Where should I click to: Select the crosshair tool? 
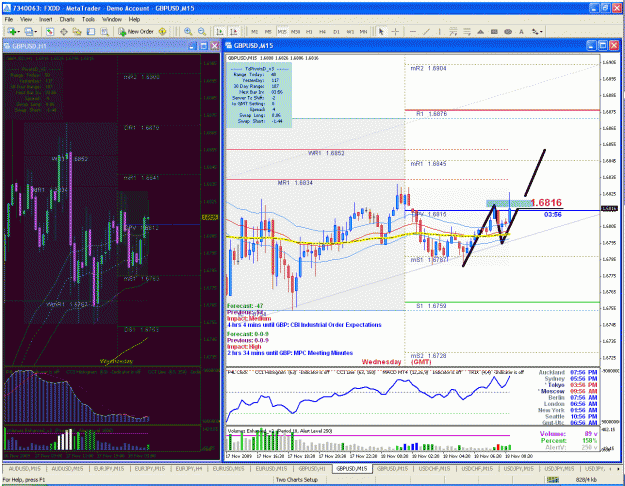pos(395,31)
